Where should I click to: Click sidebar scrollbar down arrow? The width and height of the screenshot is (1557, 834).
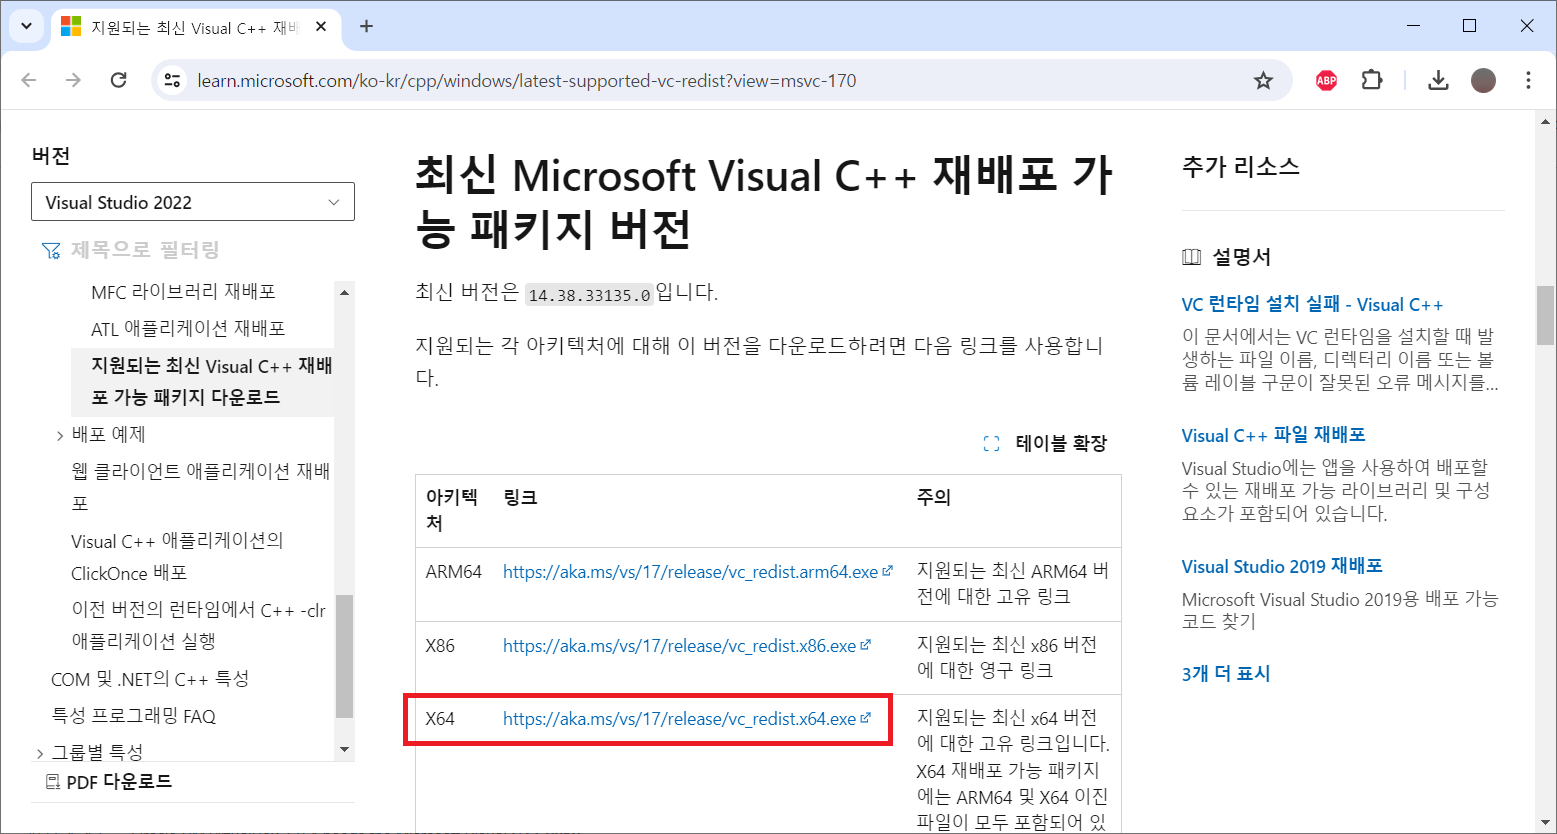[x=344, y=749]
